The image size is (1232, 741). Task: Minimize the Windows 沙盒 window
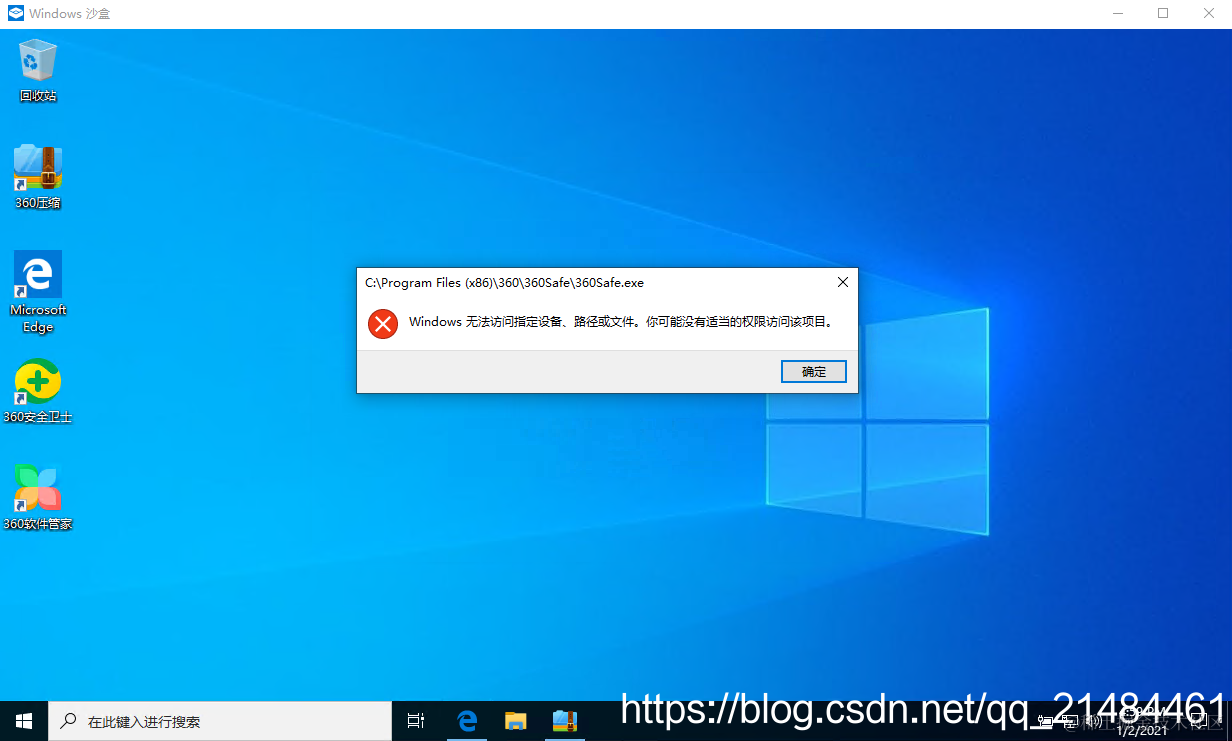click(1117, 13)
